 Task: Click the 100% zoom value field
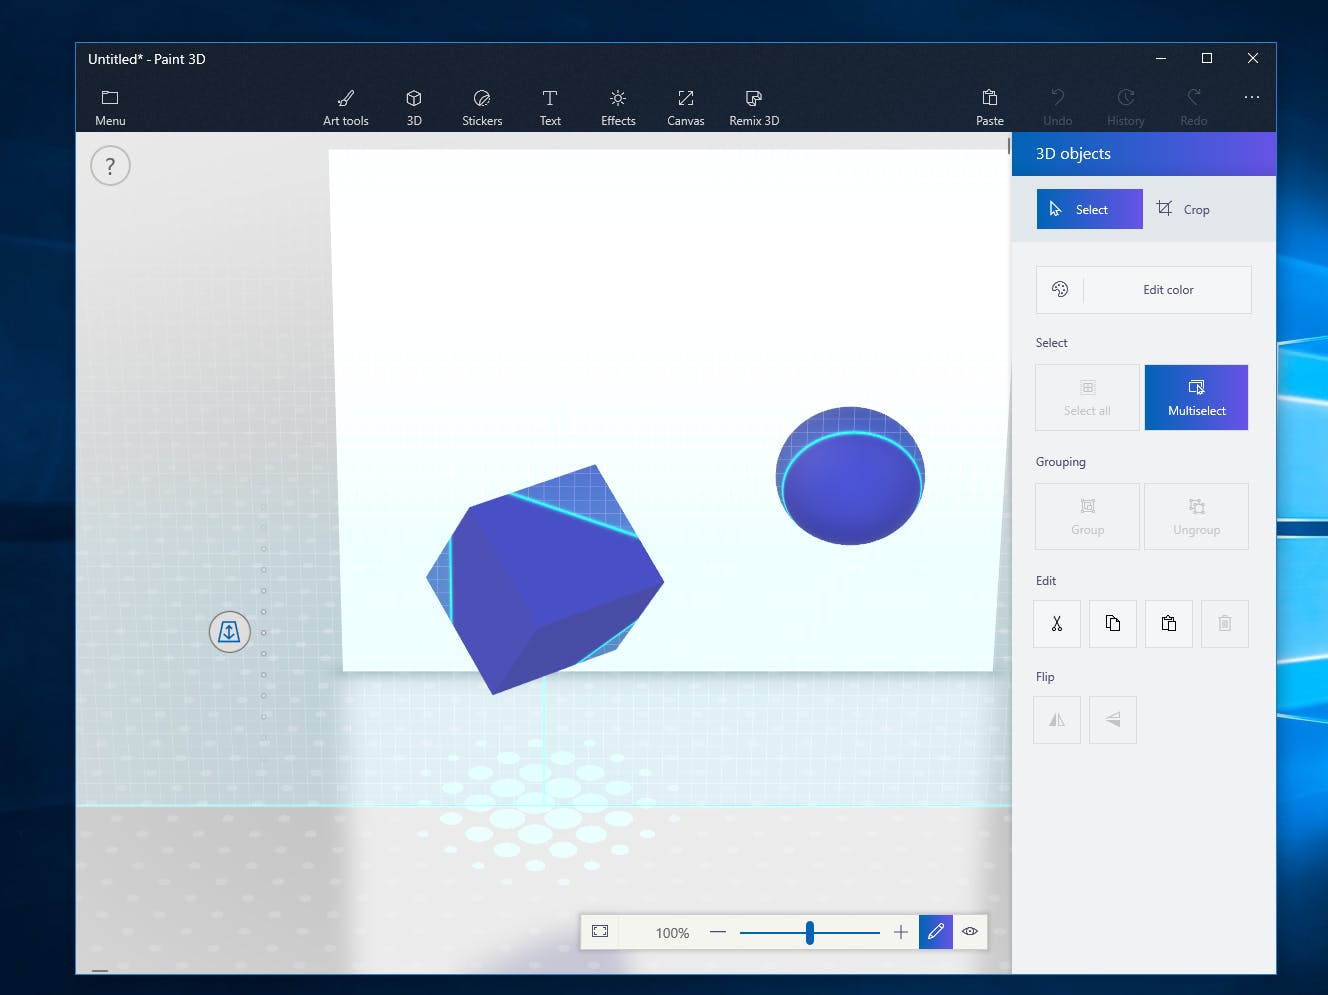672,933
